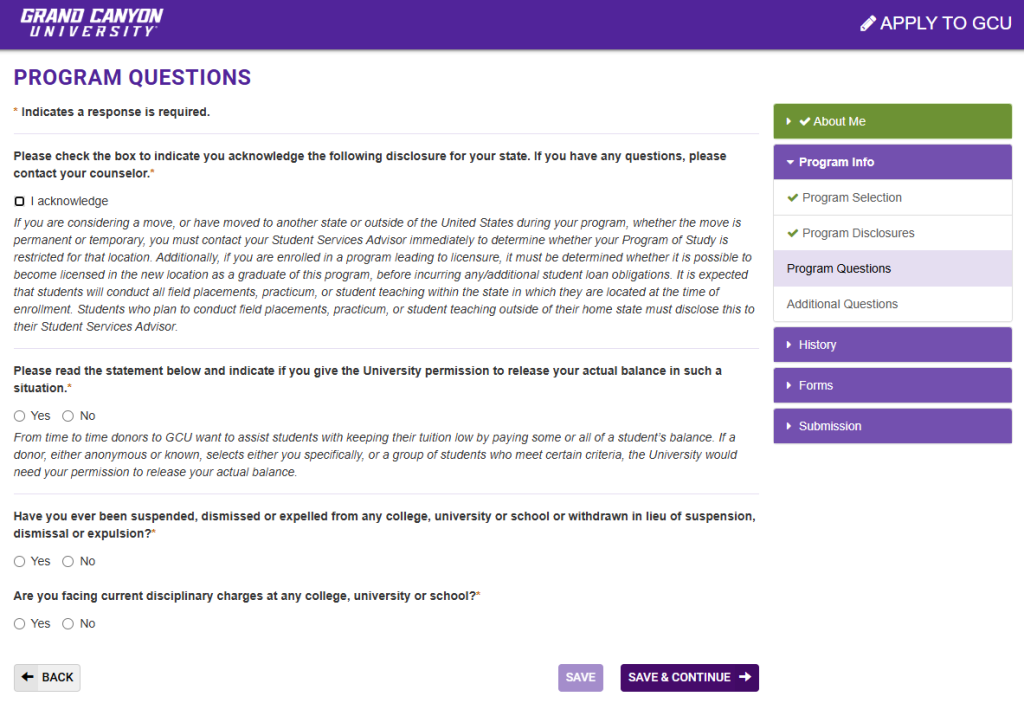Go to Program Questions sidebar item
The image size is (1024, 703).
click(x=838, y=269)
